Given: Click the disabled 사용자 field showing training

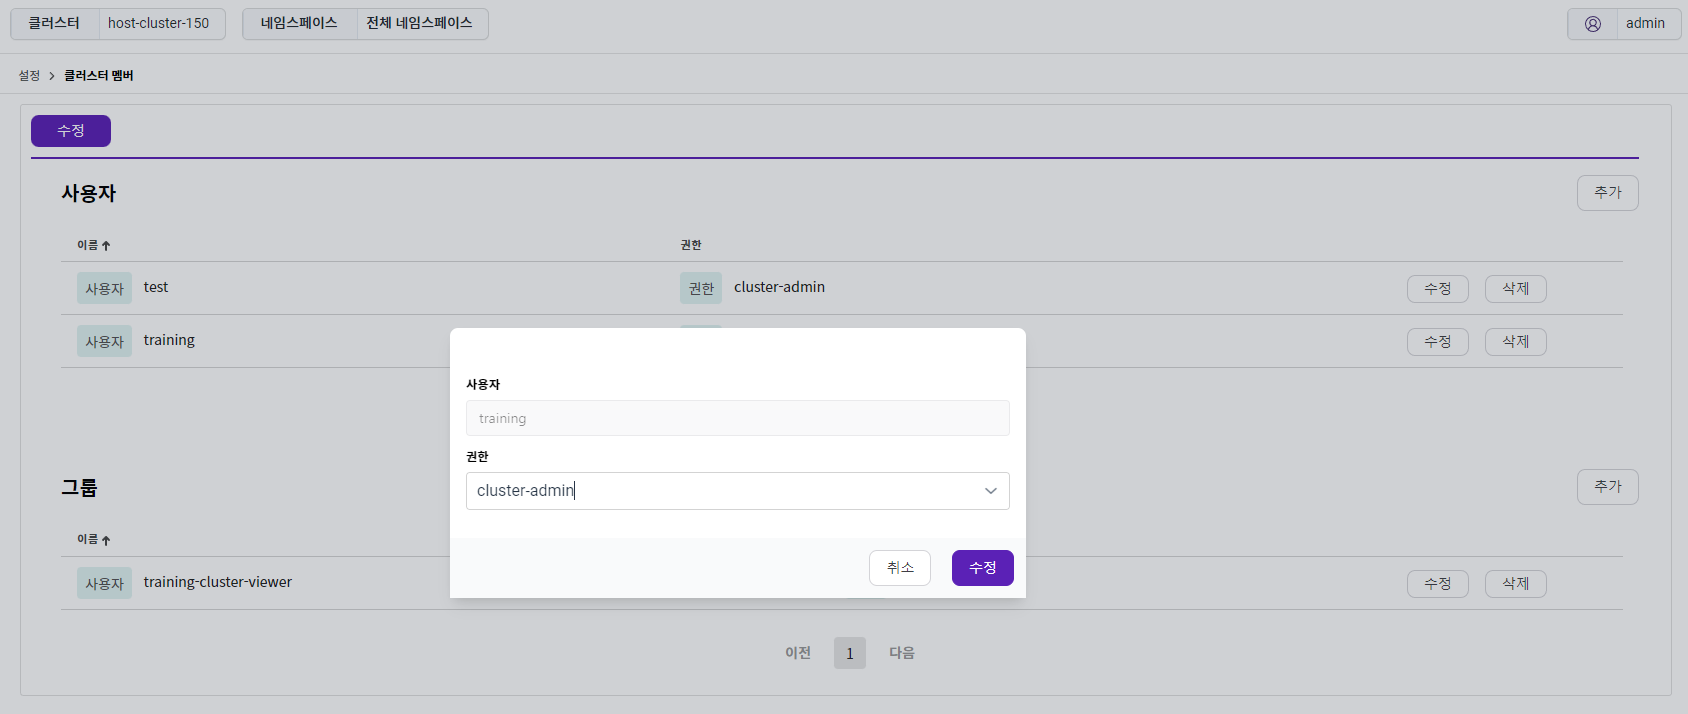Looking at the screenshot, I should 738,418.
